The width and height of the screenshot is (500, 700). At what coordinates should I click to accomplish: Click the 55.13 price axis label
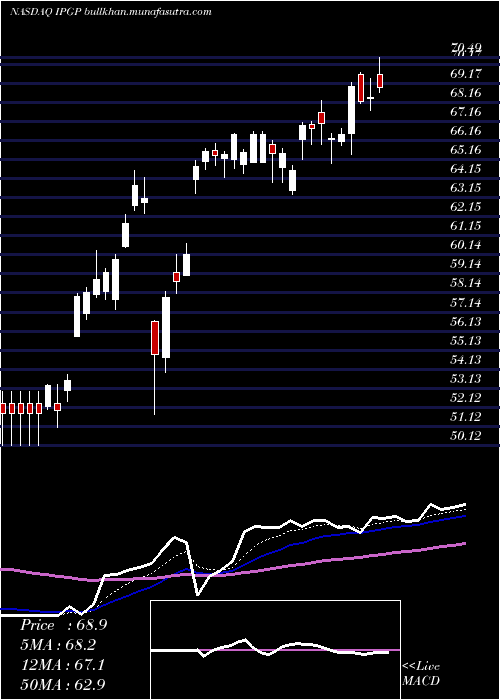[x=466, y=341]
